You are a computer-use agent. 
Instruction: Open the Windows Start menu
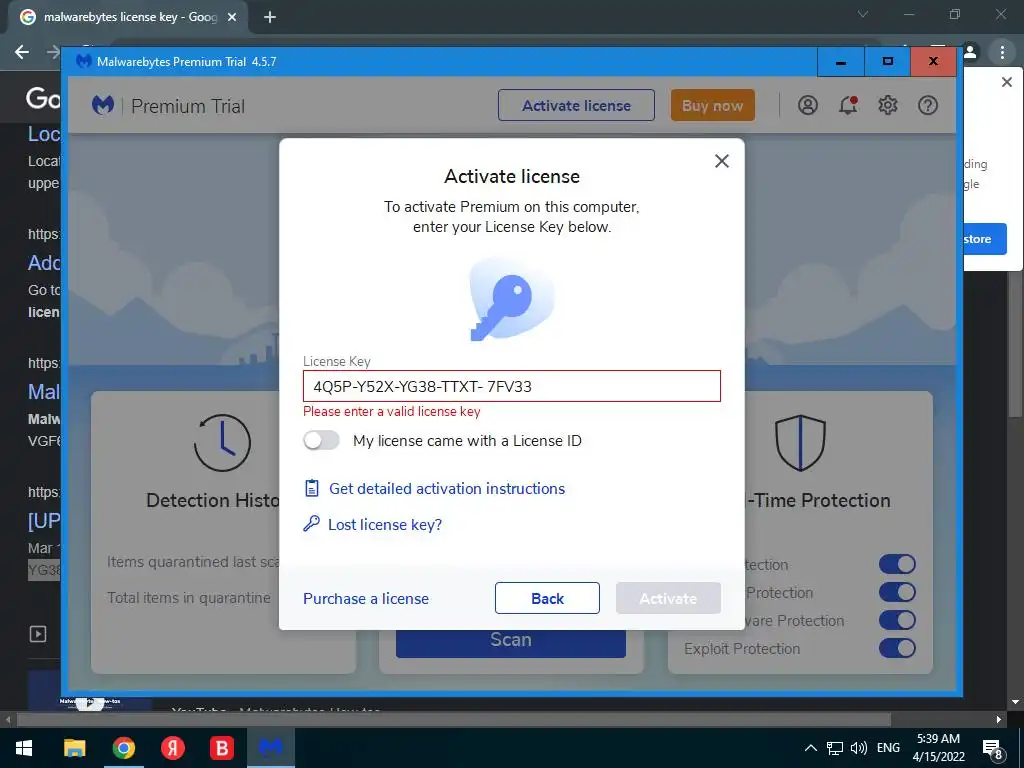[24, 748]
